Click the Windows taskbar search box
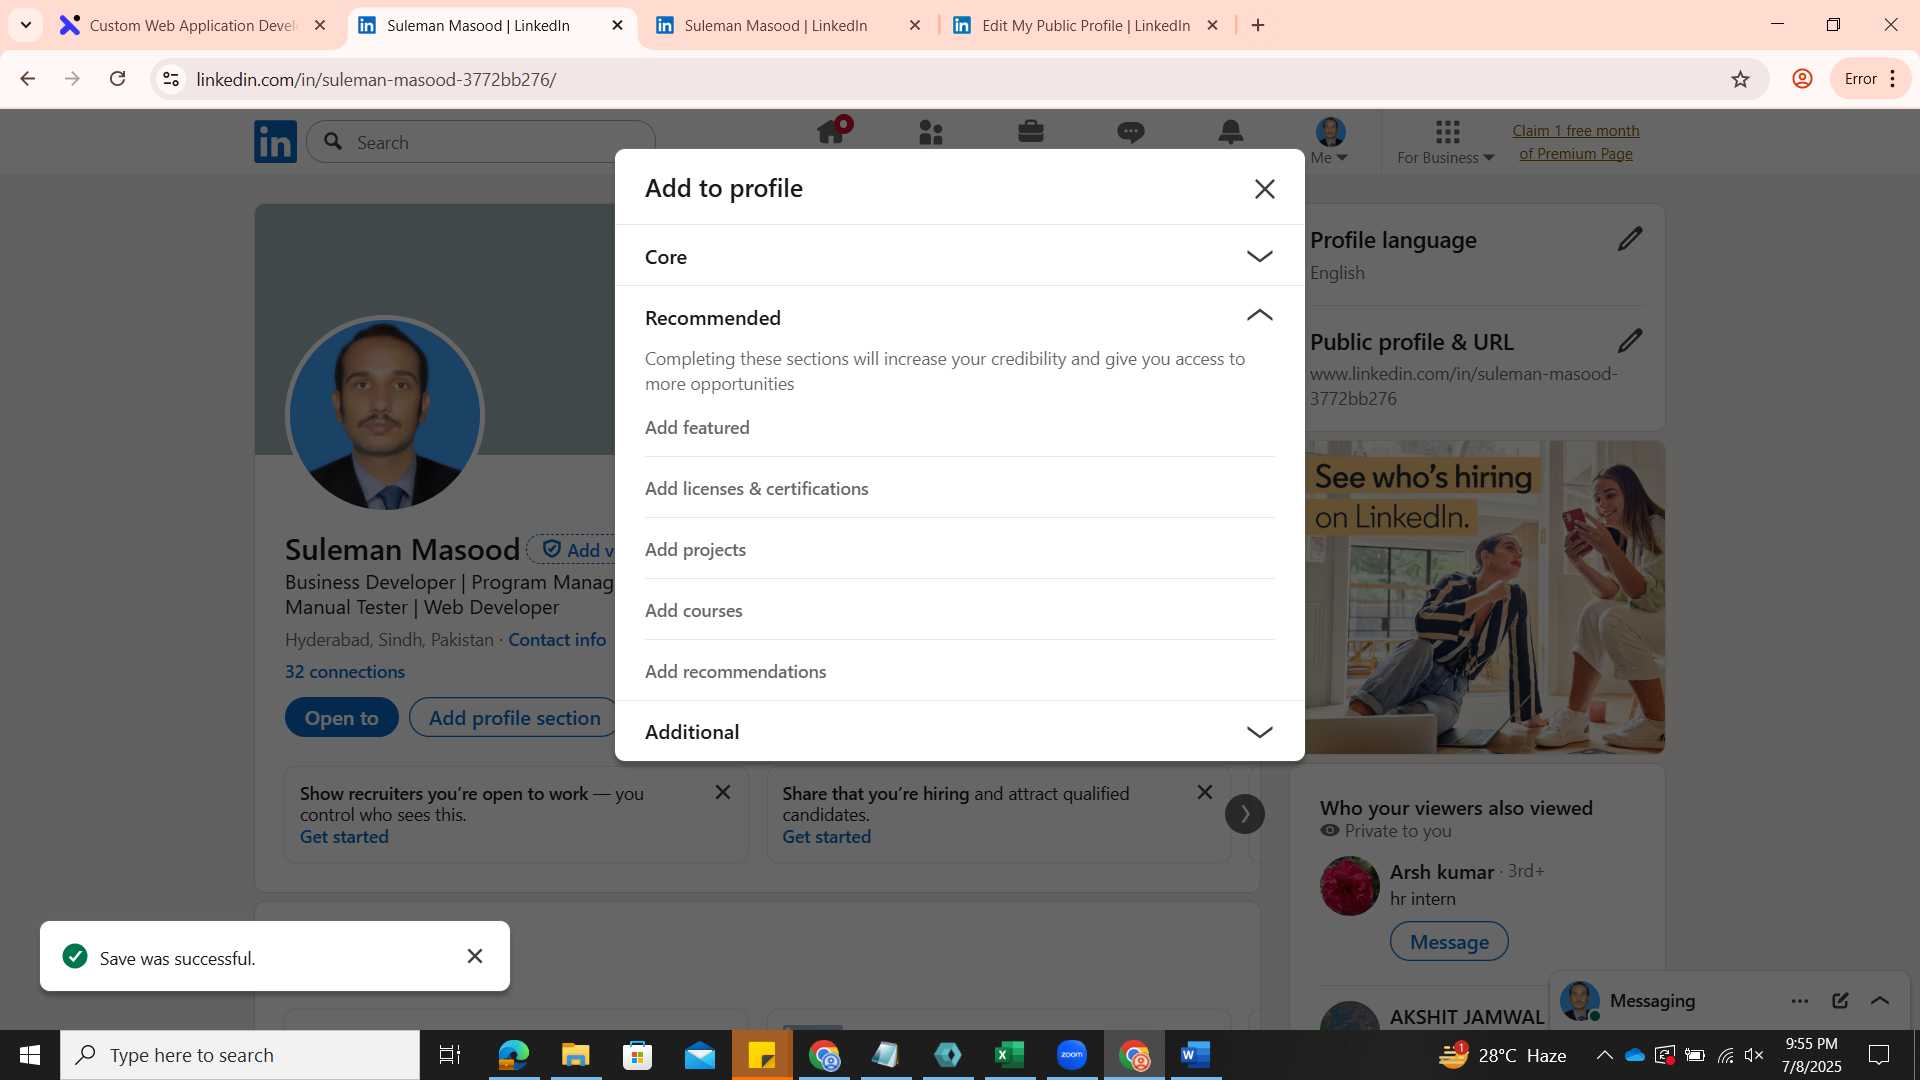 coord(240,1055)
